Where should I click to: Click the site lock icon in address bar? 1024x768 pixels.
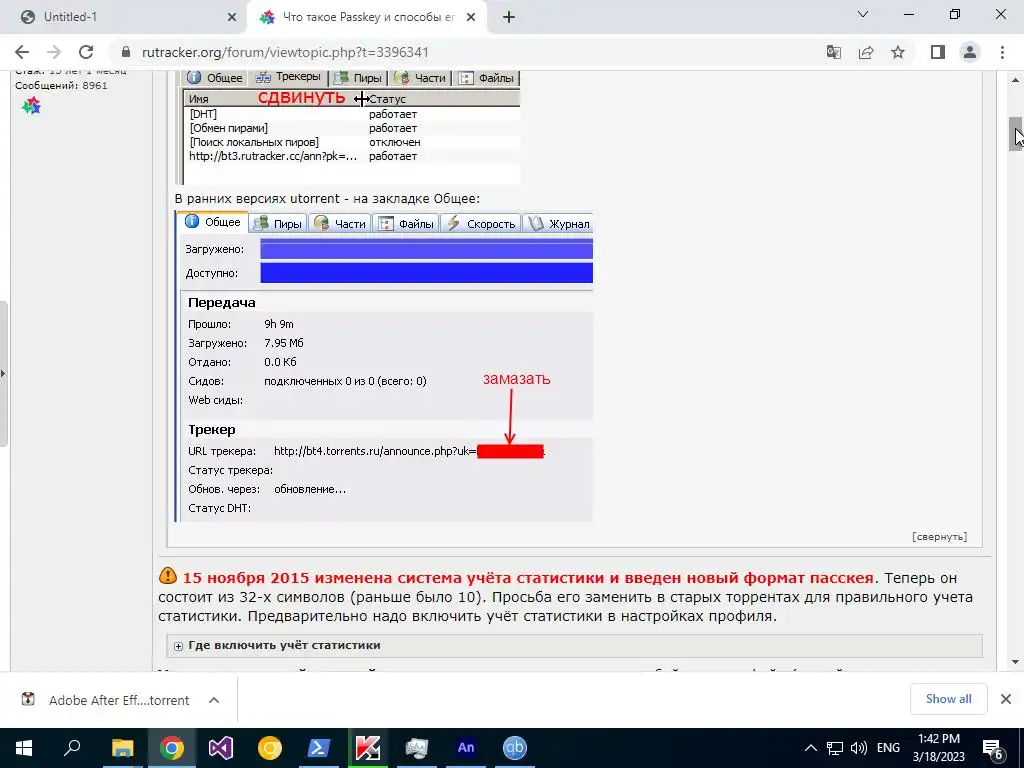pyautogui.click(x=126, y=52)
